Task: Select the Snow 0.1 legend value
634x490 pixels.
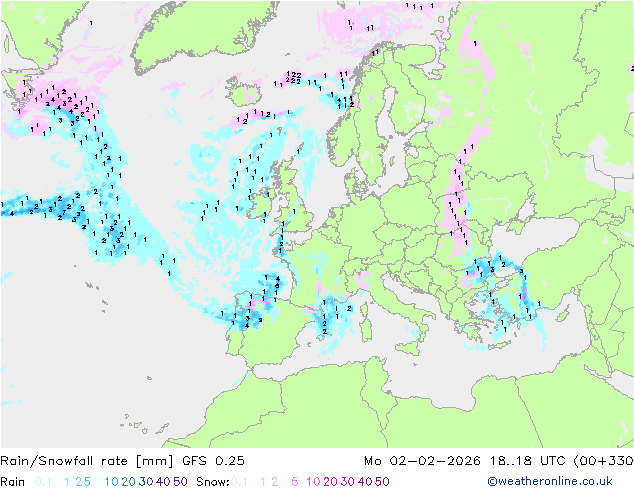Action: [239, 482]
